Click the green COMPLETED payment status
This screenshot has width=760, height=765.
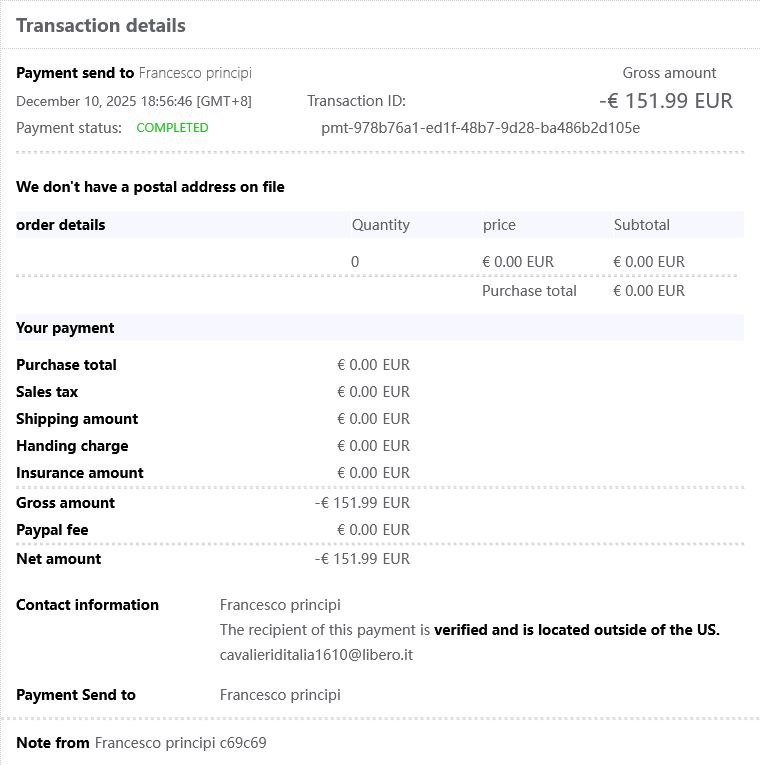(172, 128)
